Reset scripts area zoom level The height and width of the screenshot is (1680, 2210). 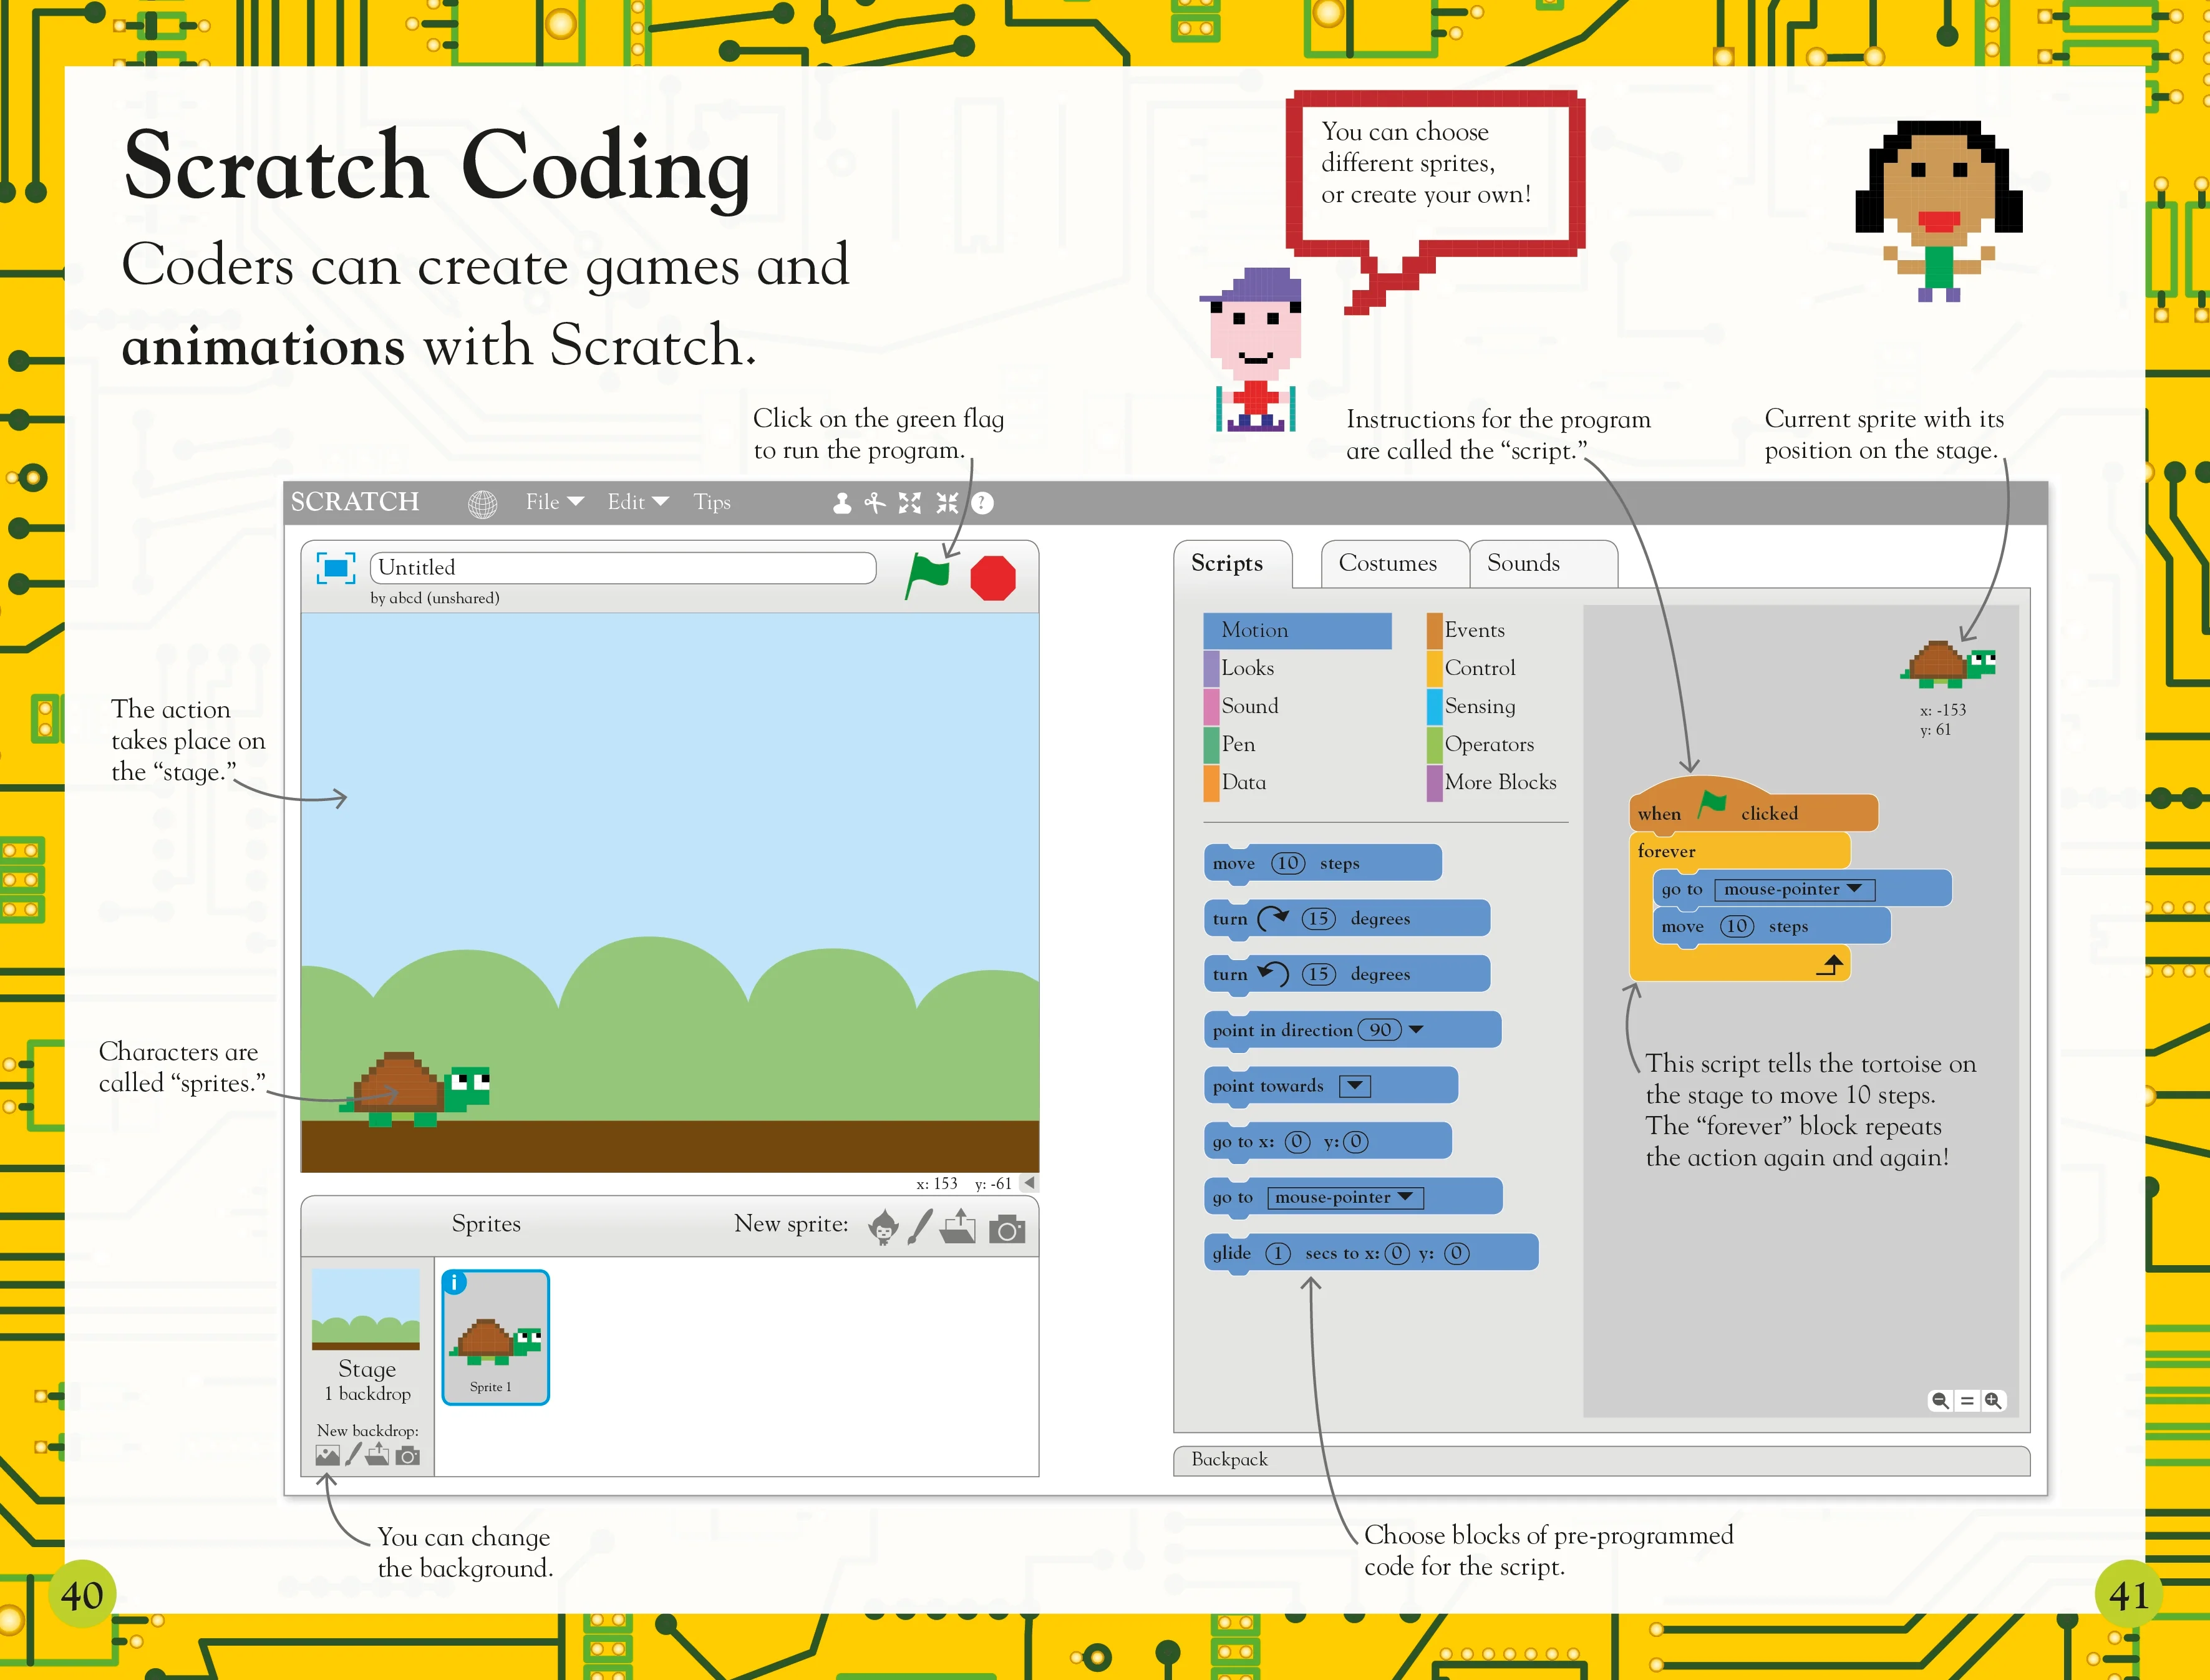1967,1401
